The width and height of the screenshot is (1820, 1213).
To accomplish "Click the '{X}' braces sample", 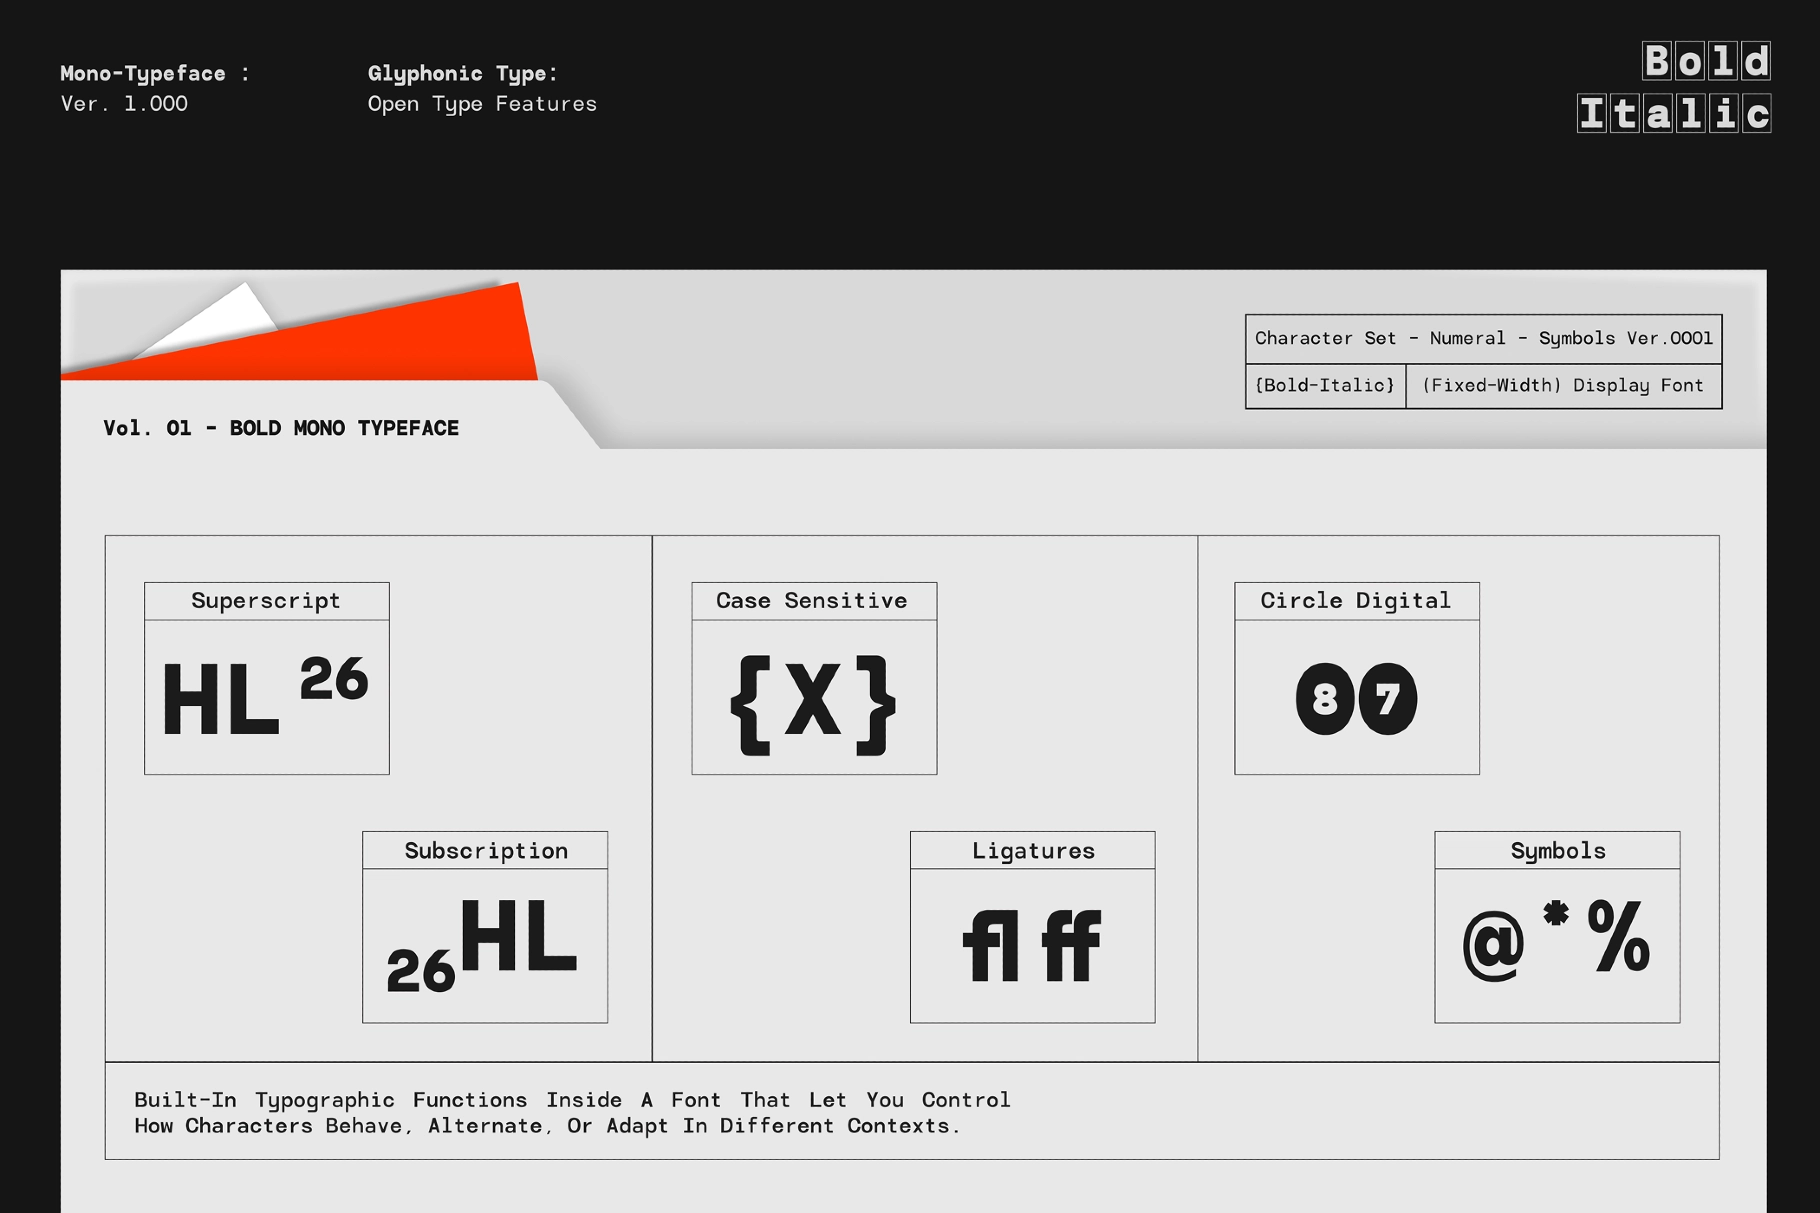I will [x=813, y=705].
